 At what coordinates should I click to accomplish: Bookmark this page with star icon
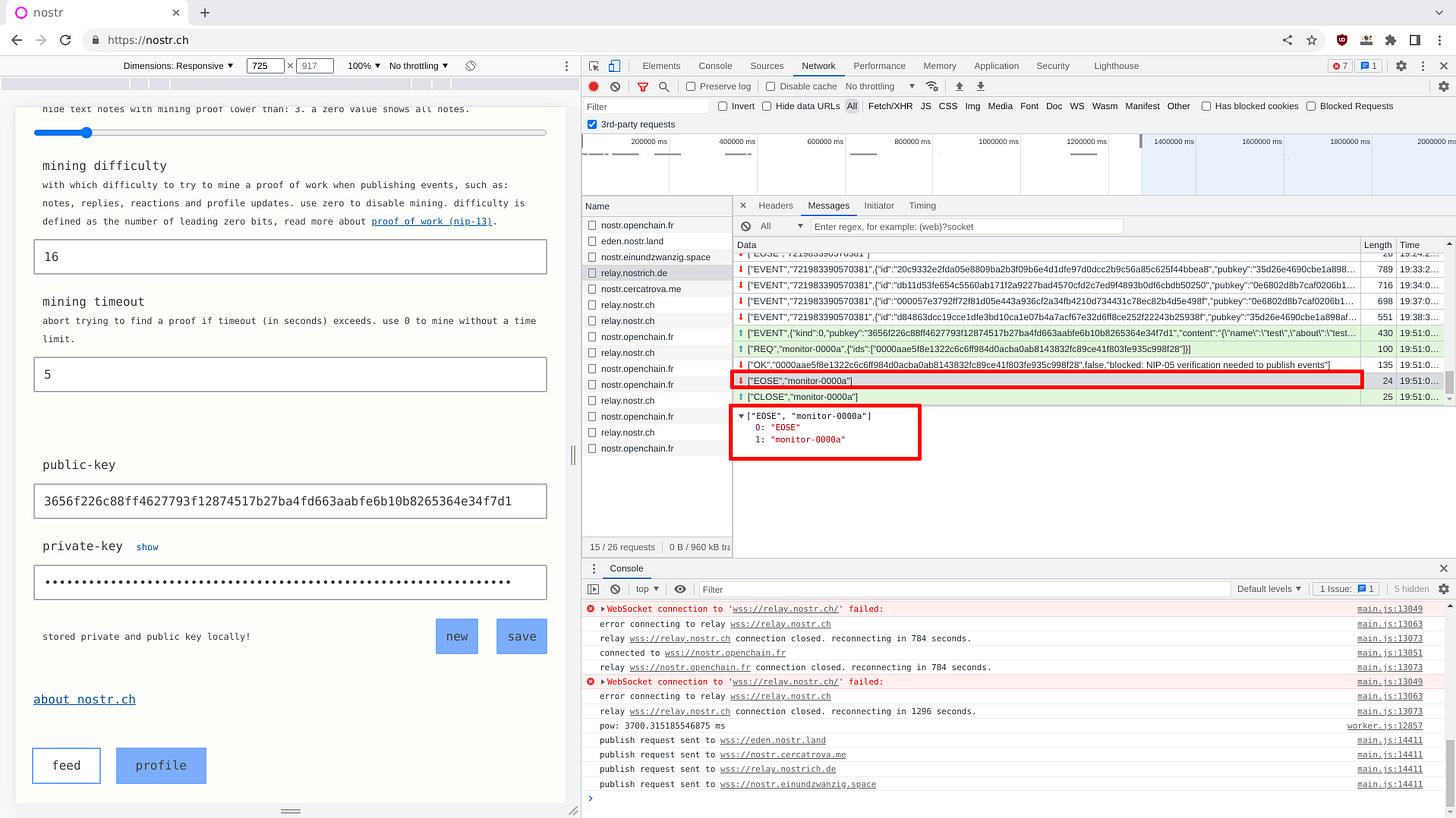[x=1312, y=40]
